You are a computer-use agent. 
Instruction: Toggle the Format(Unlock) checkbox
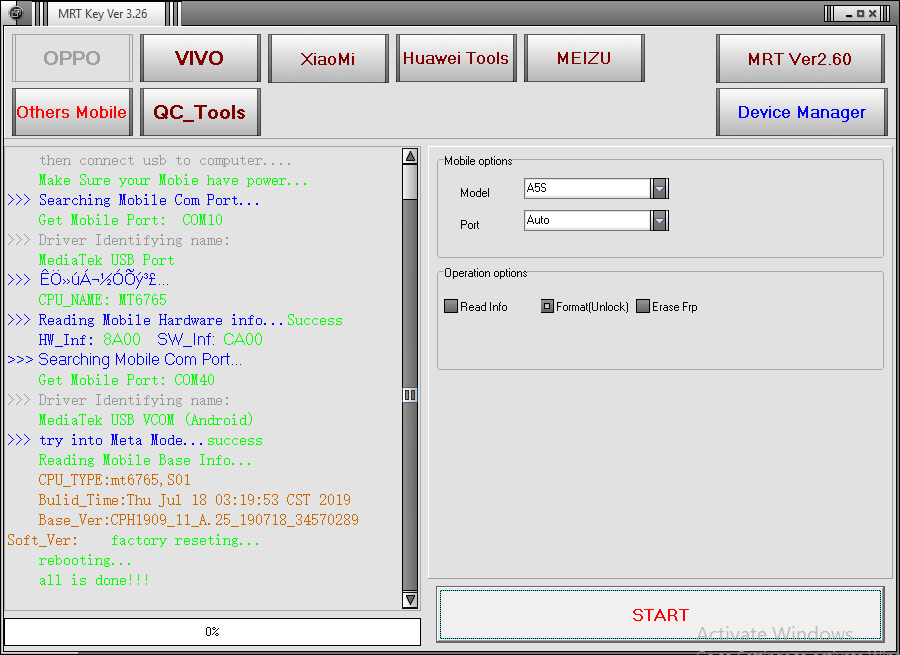(x=547, y=307)
